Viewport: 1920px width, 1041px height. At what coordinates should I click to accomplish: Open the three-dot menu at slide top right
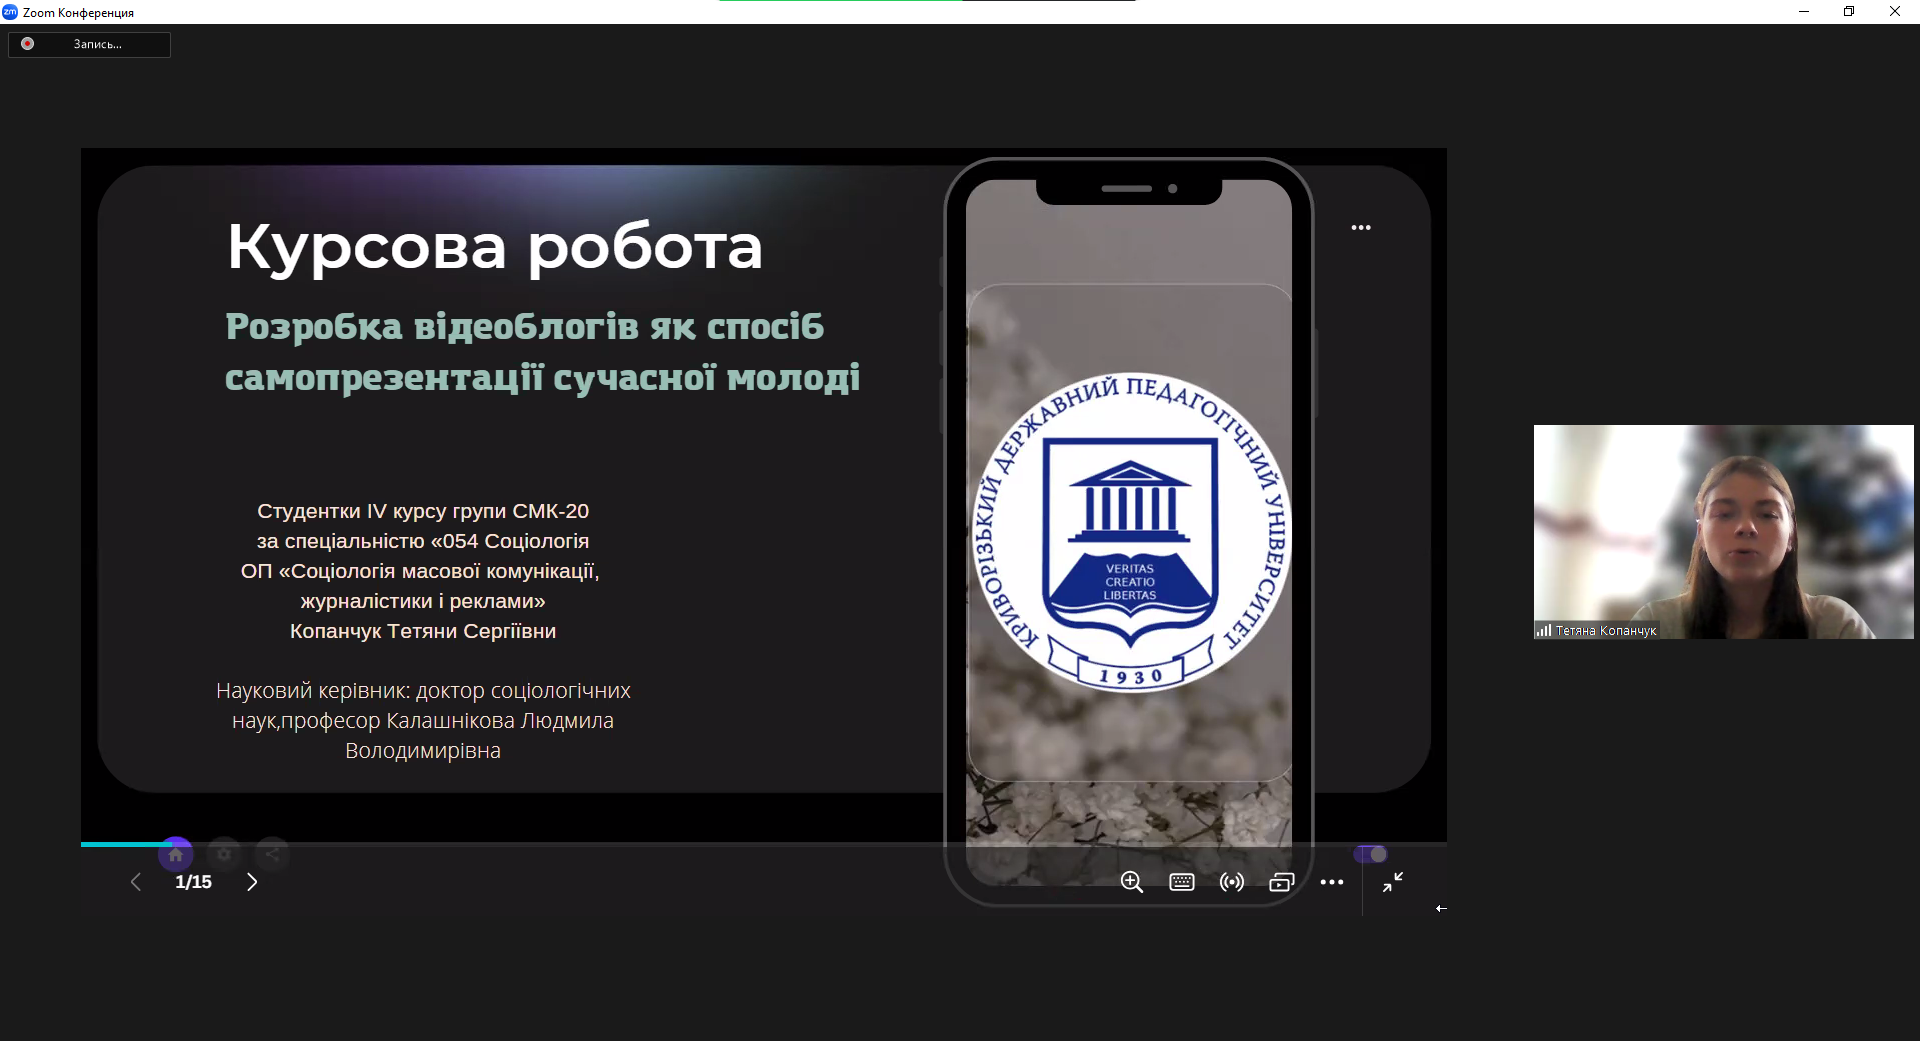[x=1361, y=228]
